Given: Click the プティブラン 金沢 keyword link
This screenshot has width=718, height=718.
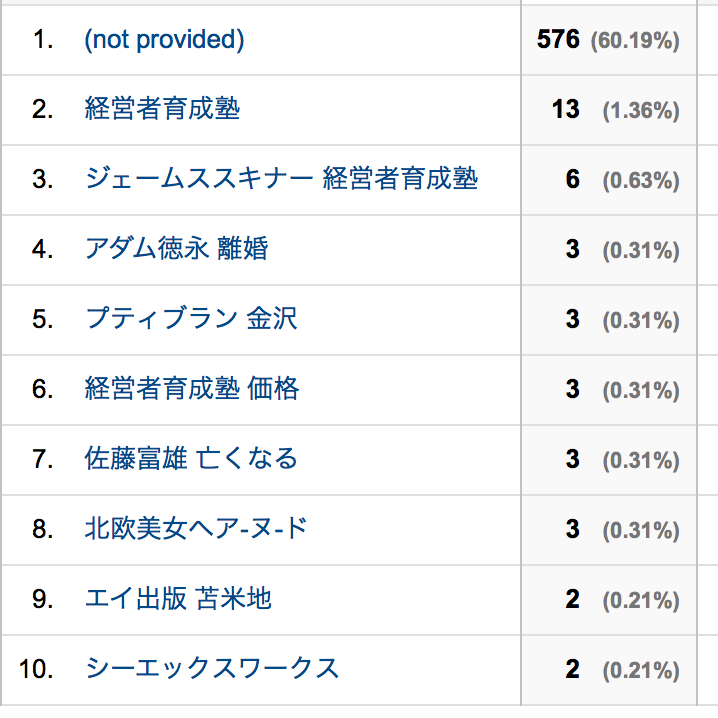Looking at the screenshot, I should click(x=191, y=319).
